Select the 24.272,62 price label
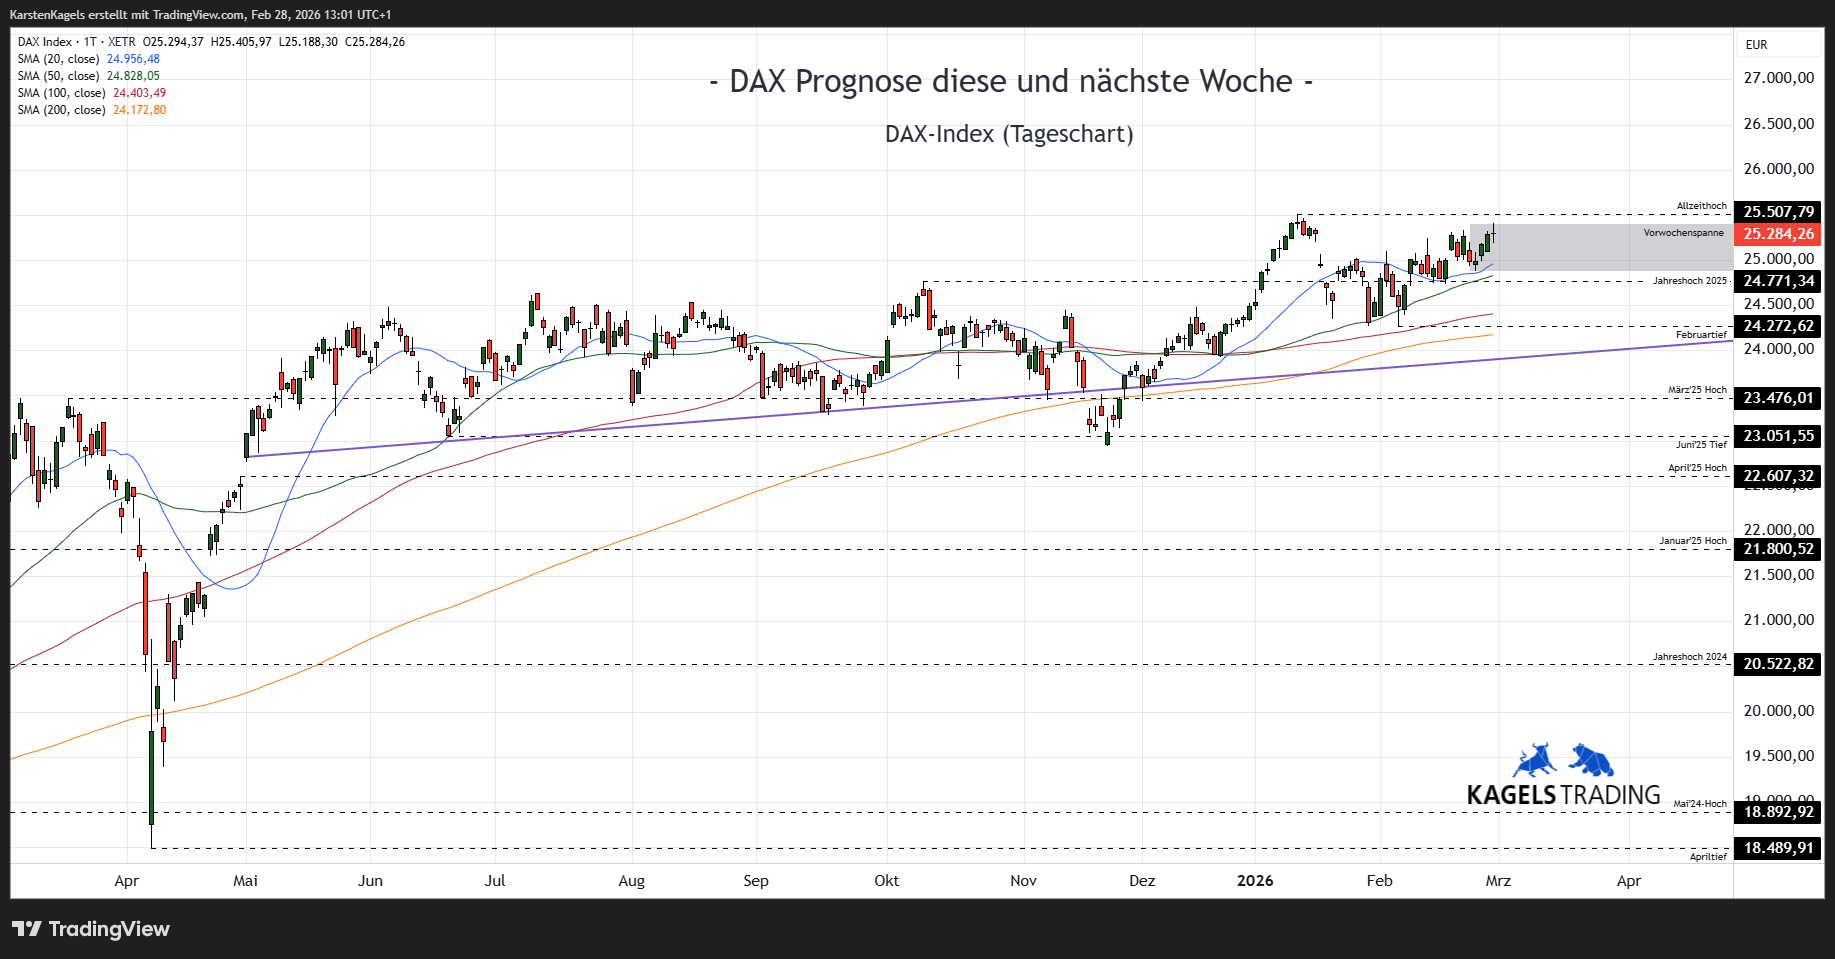 click(x=1778, y=326)
